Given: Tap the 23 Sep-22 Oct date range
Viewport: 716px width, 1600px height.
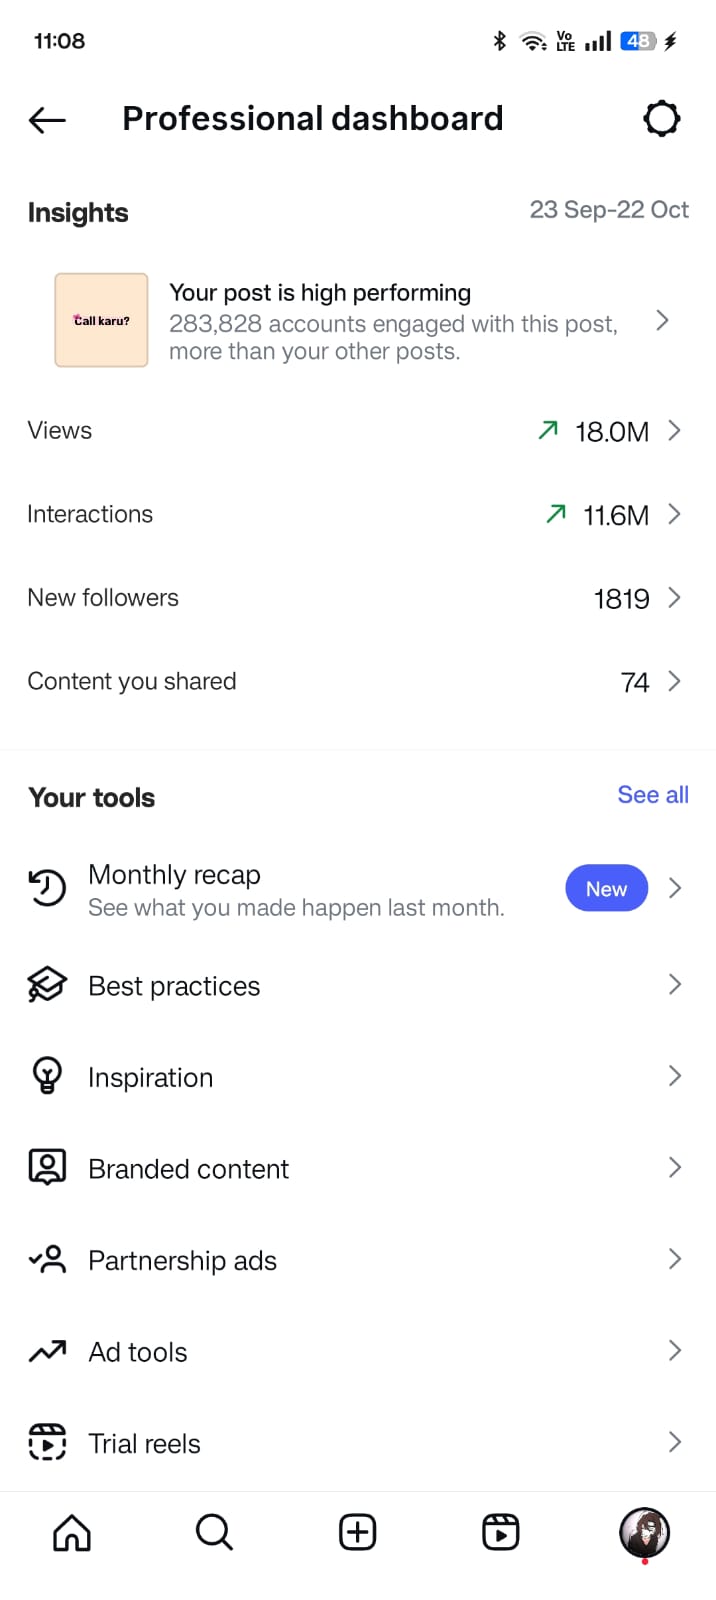Looking at the screenshot, I should coord(609,210).
